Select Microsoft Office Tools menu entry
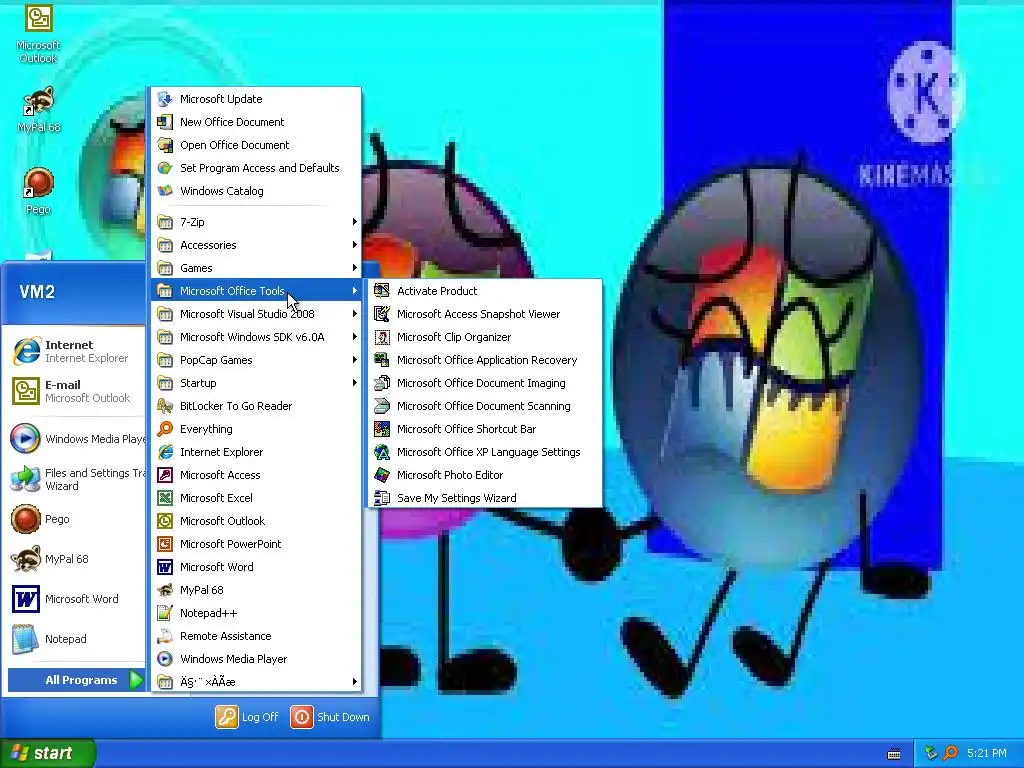1024x768 pixels. [257, 291]
